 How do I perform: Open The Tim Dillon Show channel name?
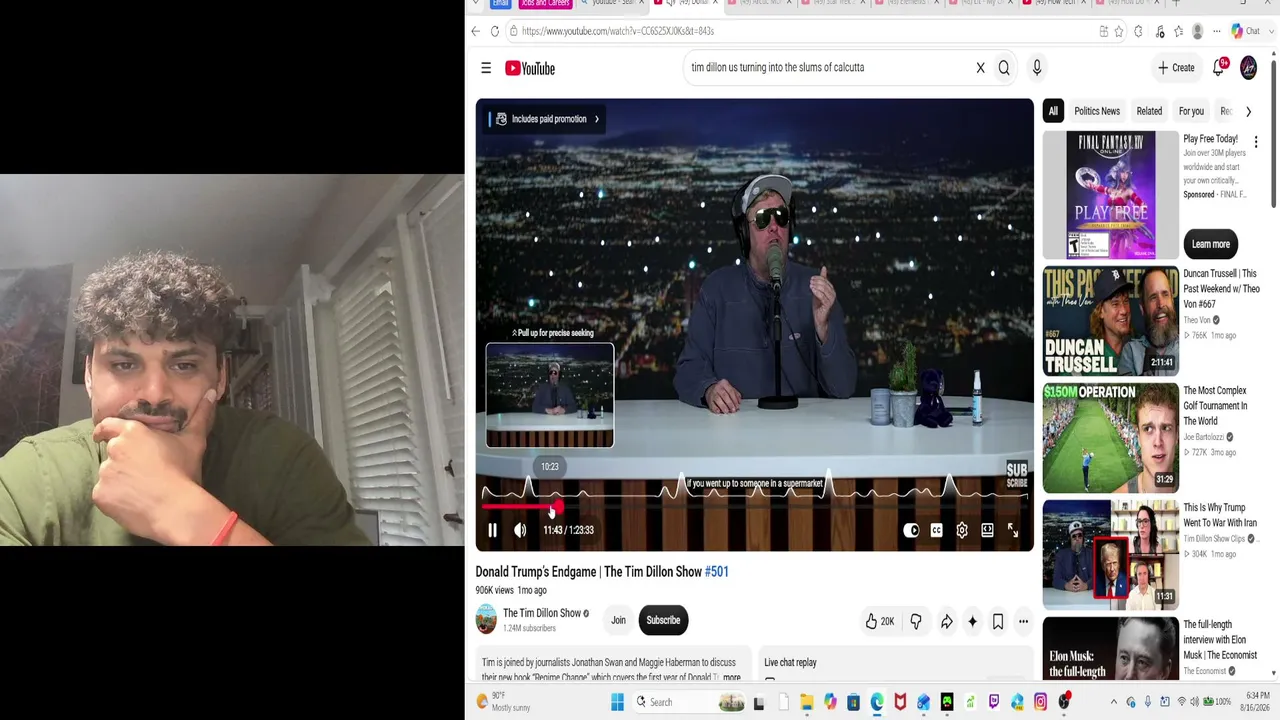542,613
